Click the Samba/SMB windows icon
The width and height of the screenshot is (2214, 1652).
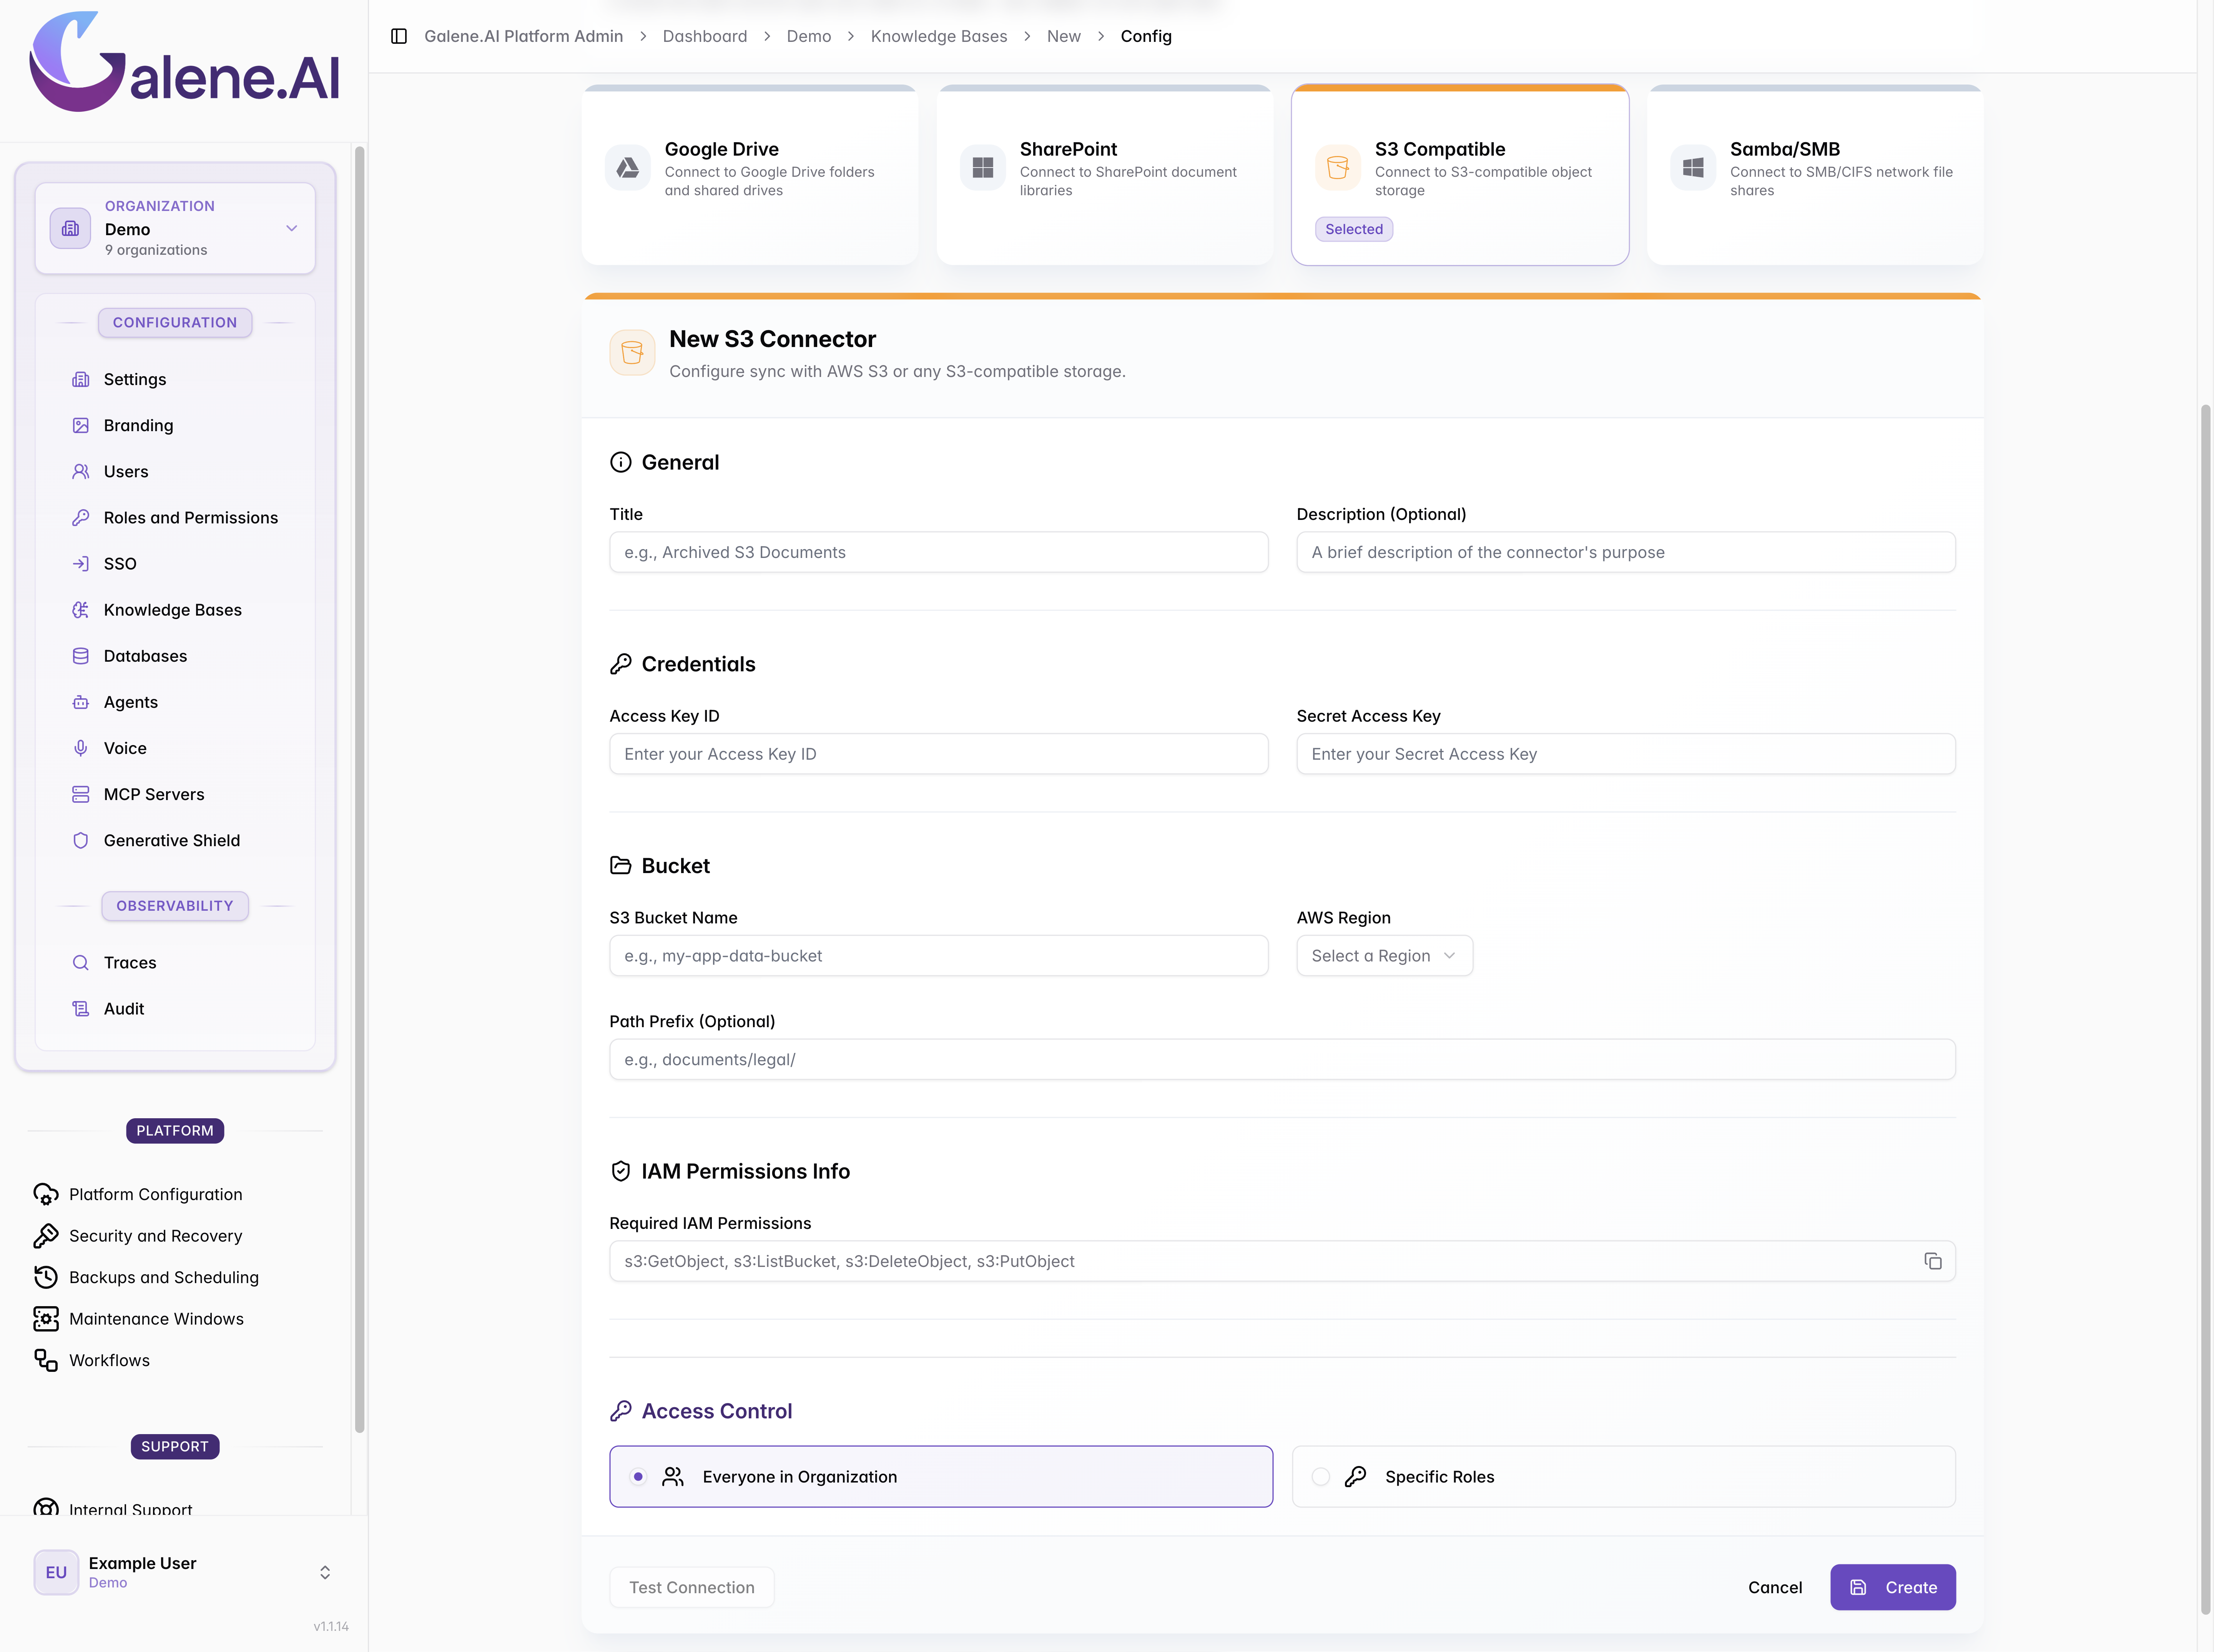tap(1693, 168)
